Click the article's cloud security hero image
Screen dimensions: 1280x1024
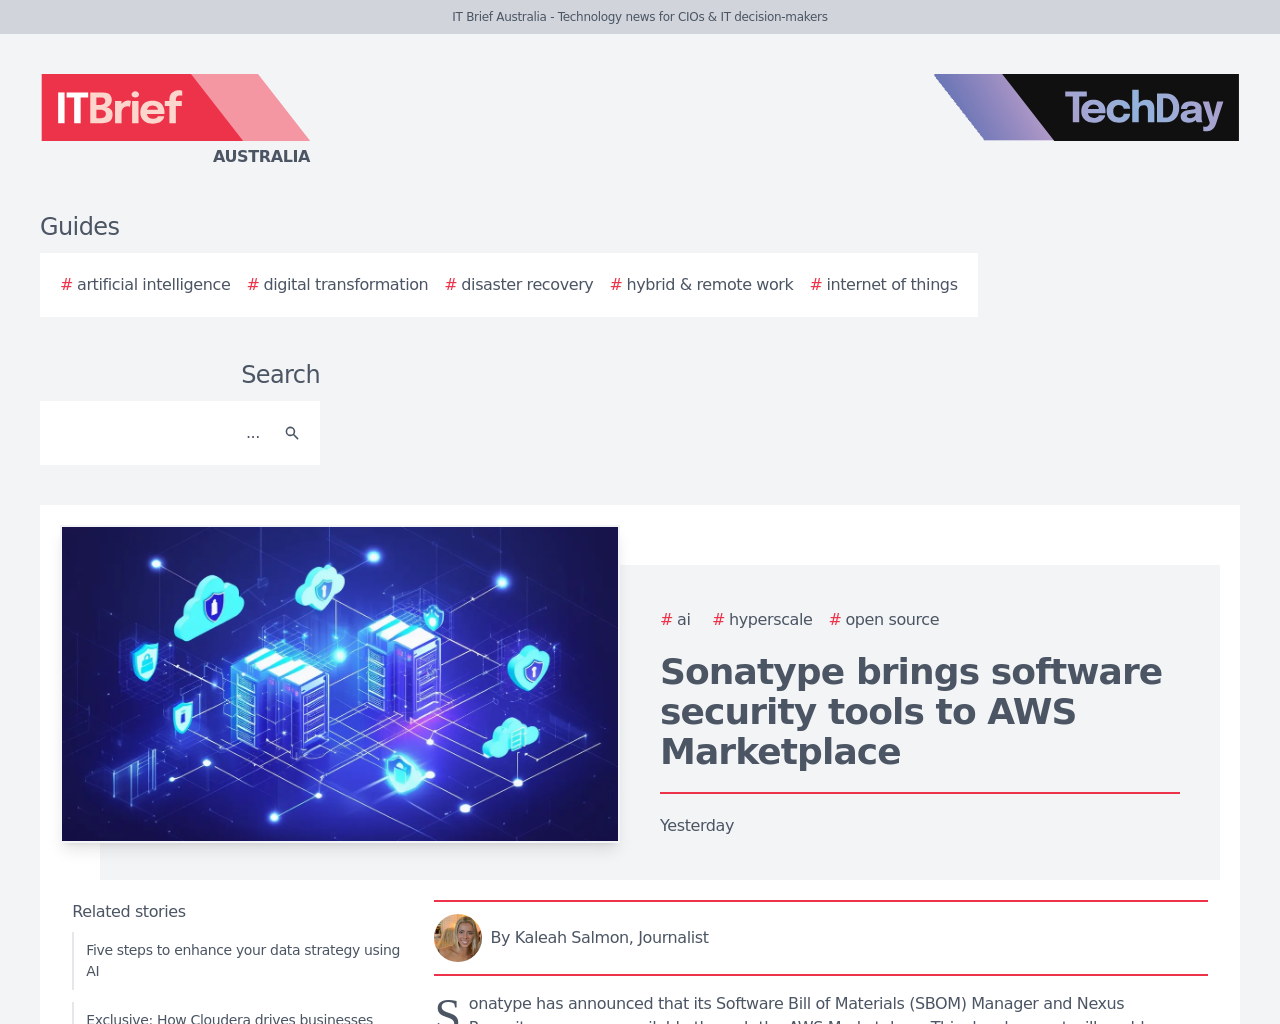pyautogui.click(x=340, y=684)
